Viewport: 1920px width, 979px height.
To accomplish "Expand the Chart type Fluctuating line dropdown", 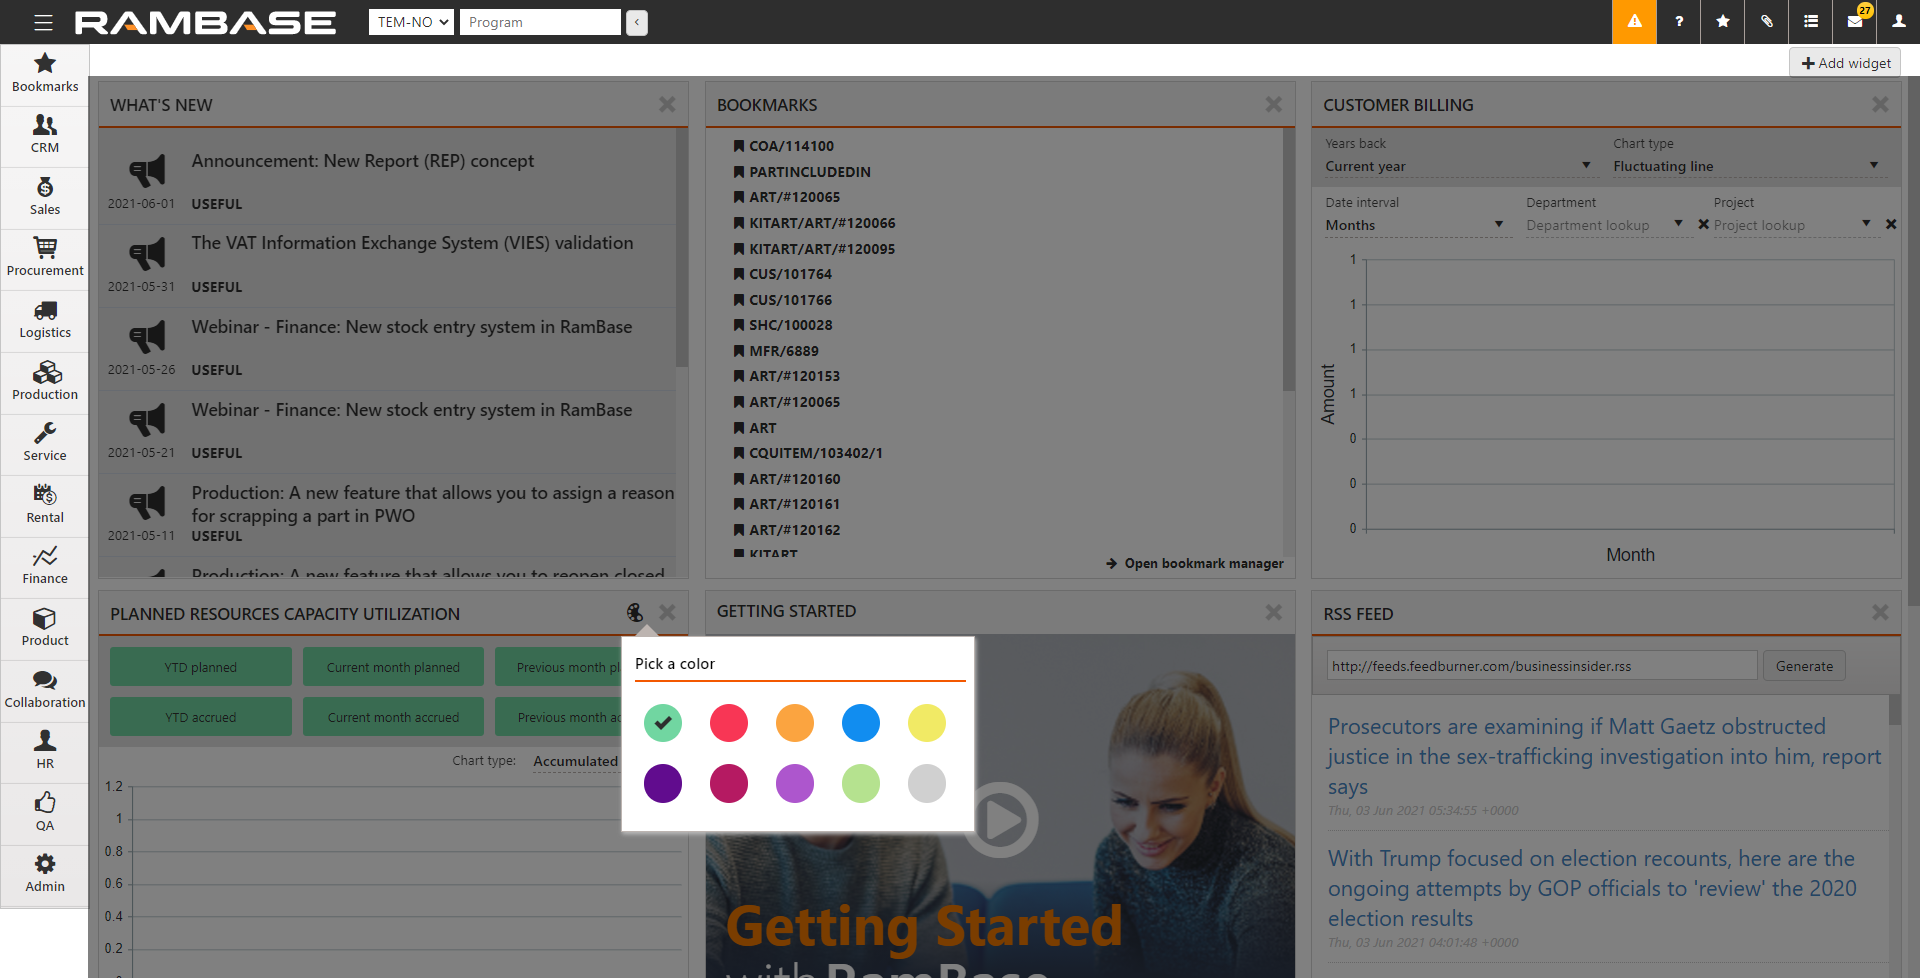I will pyautogui.click(x=1745, y=166).
